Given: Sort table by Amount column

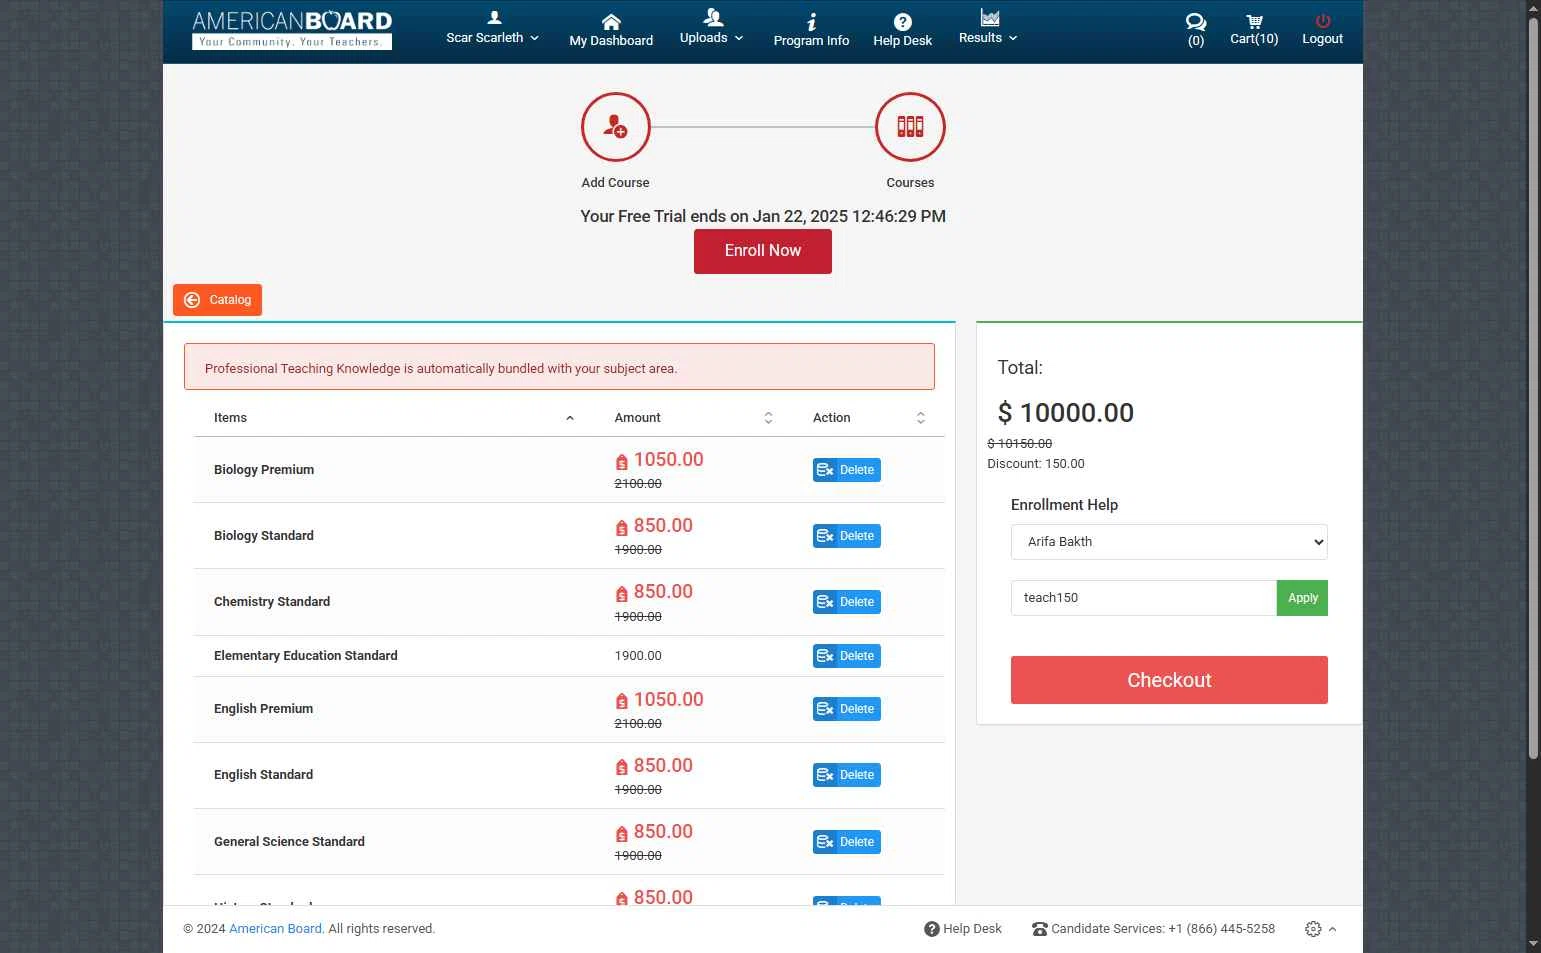Looking at the screenshot, I should click(x=694, y=418).
